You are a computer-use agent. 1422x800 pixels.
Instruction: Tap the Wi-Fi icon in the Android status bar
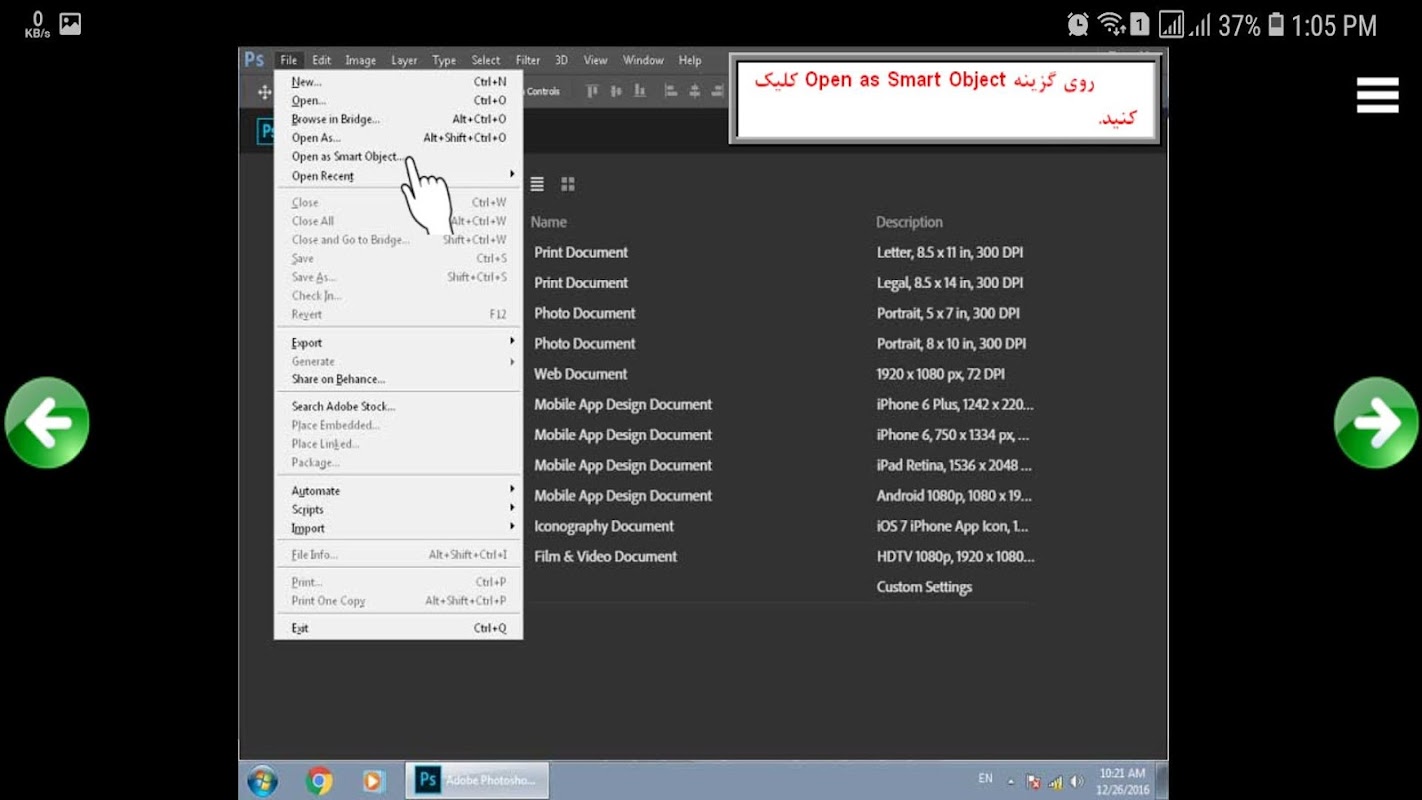[x=1110, y=25]
